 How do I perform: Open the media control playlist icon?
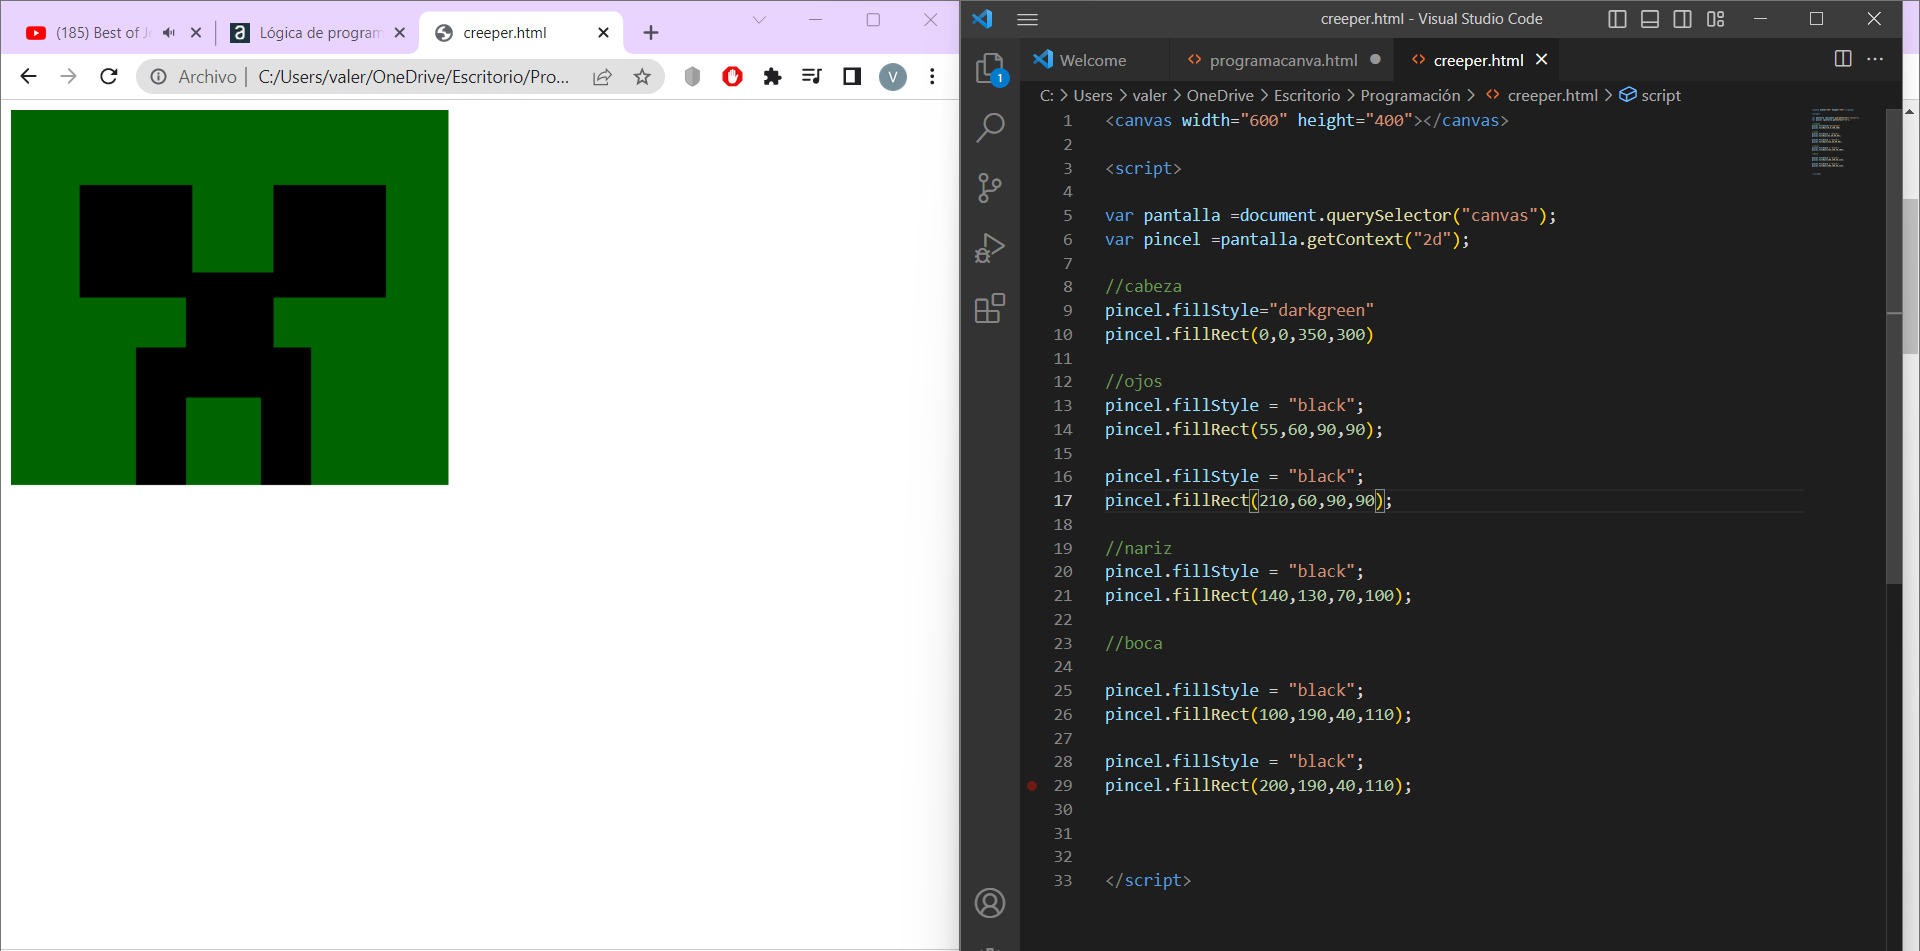811,76
